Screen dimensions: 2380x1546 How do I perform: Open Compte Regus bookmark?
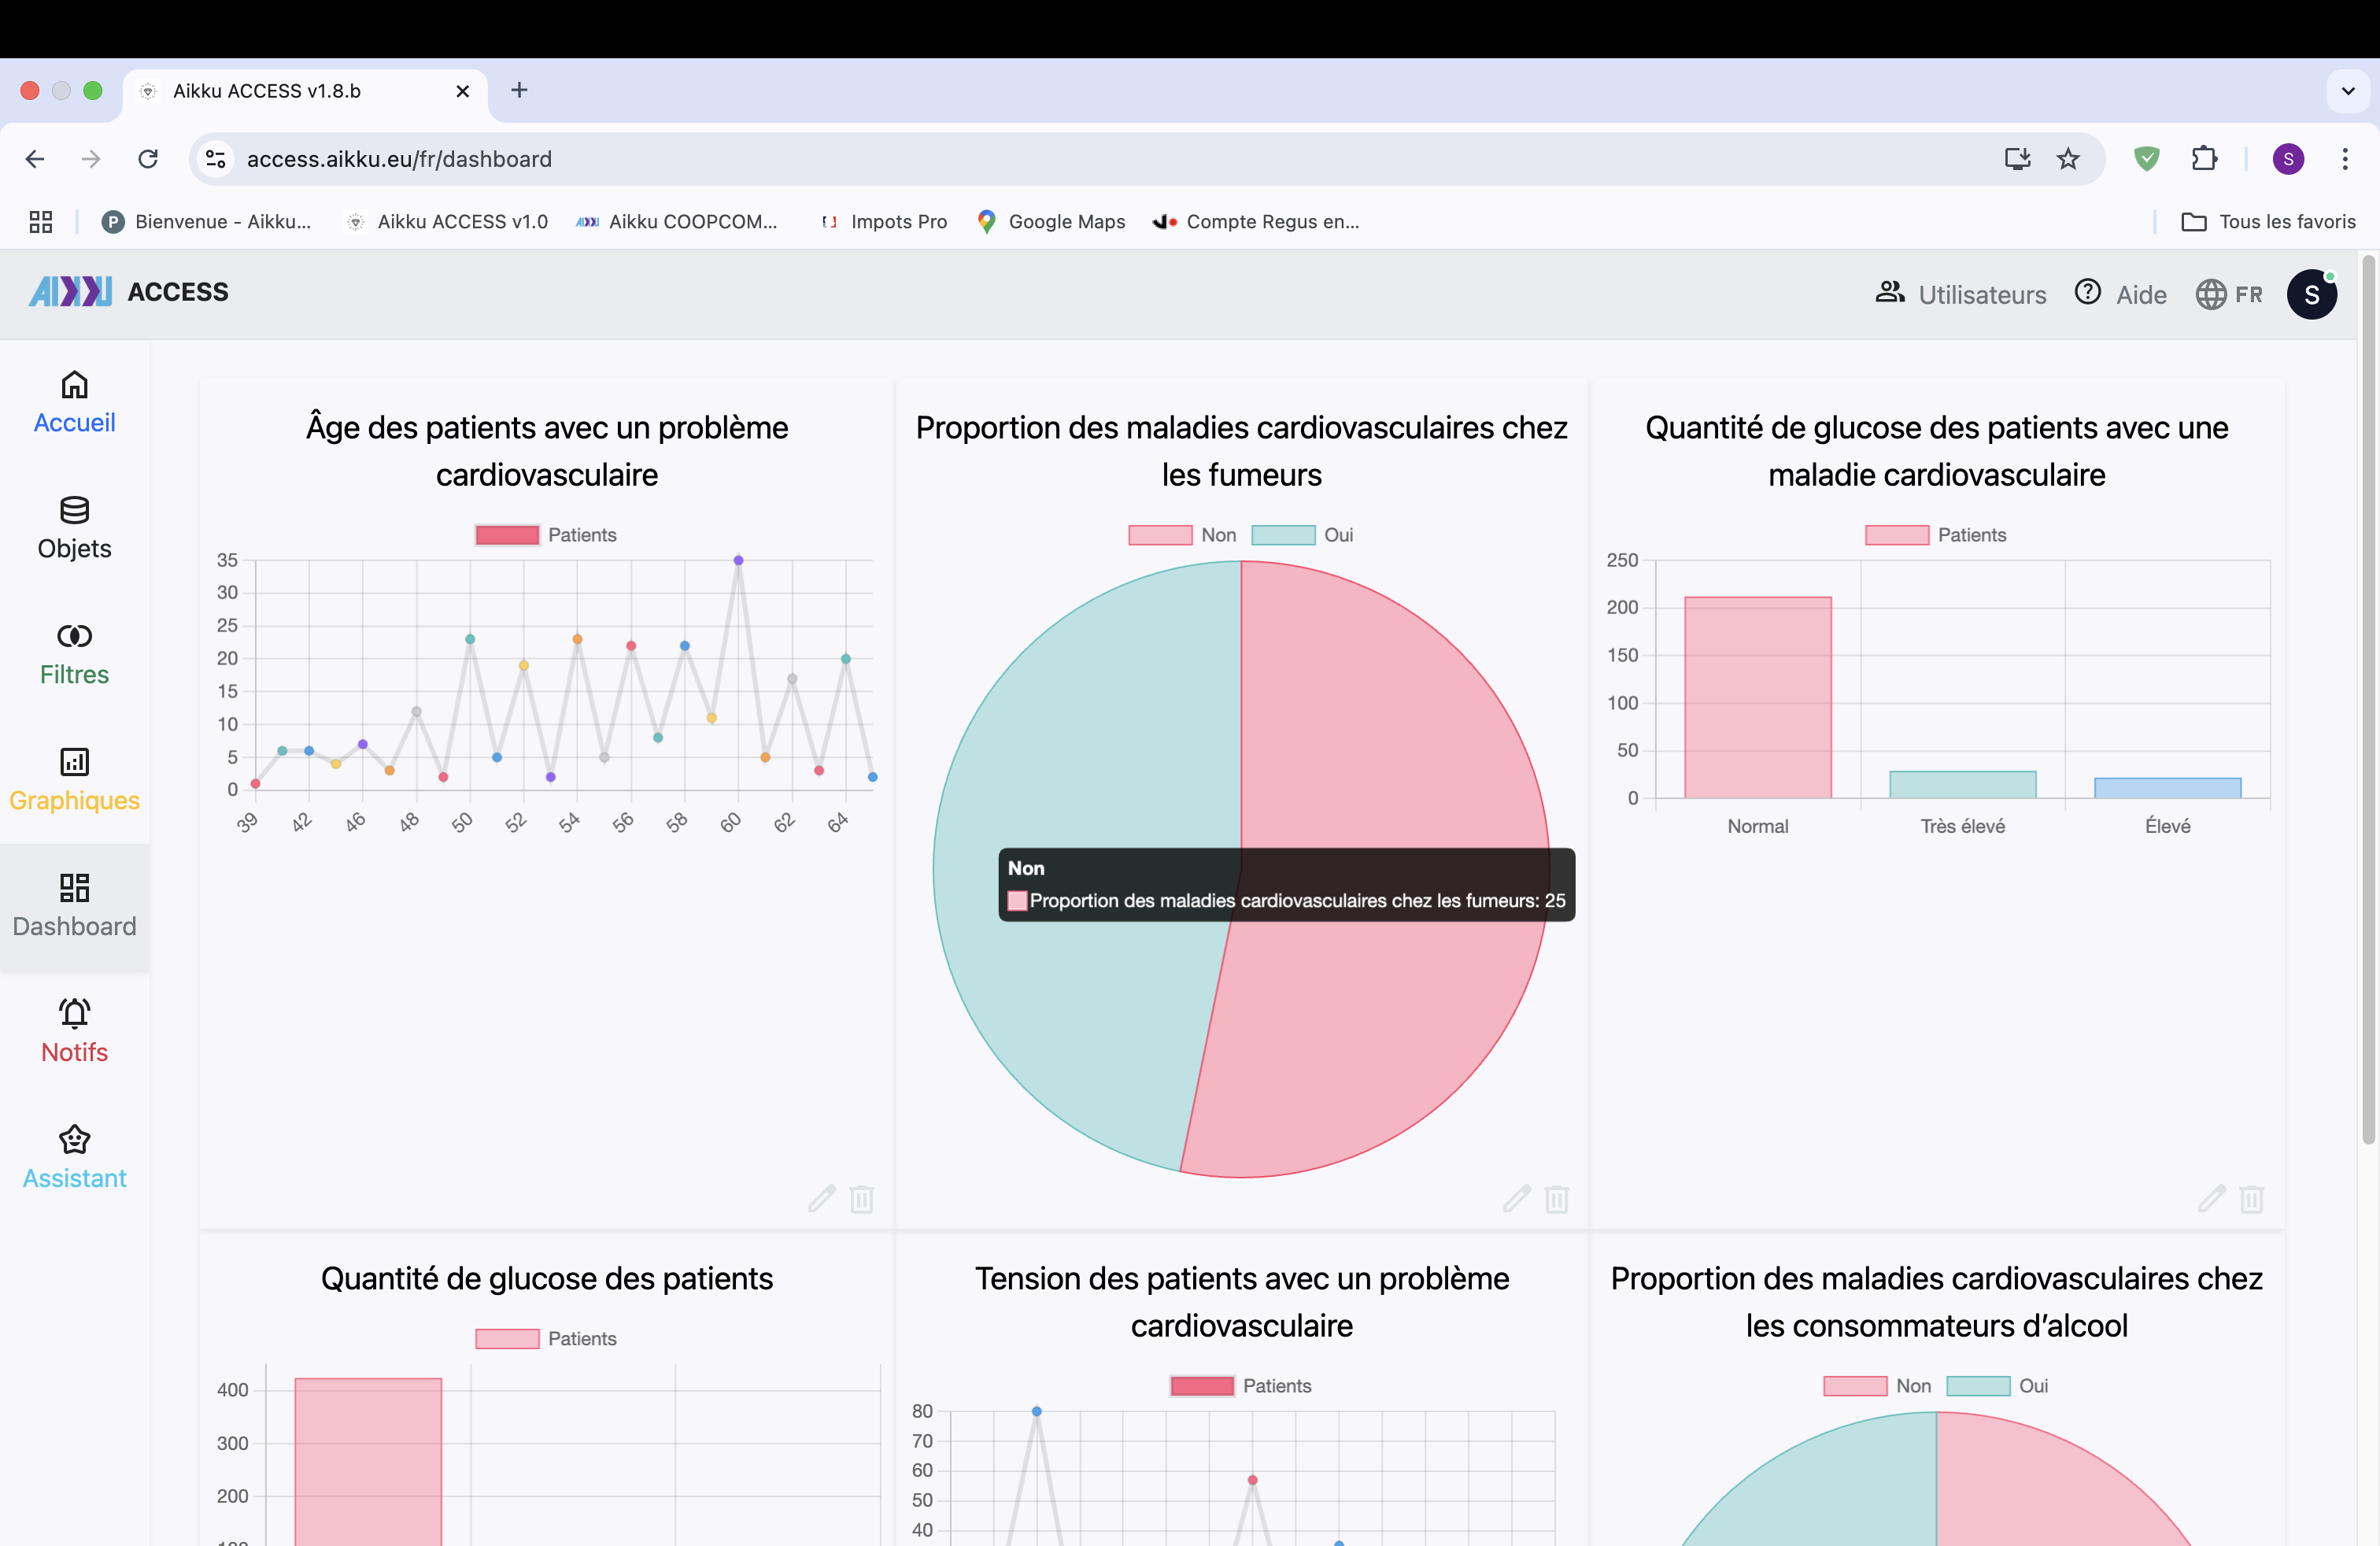[x=1256, y=222]
